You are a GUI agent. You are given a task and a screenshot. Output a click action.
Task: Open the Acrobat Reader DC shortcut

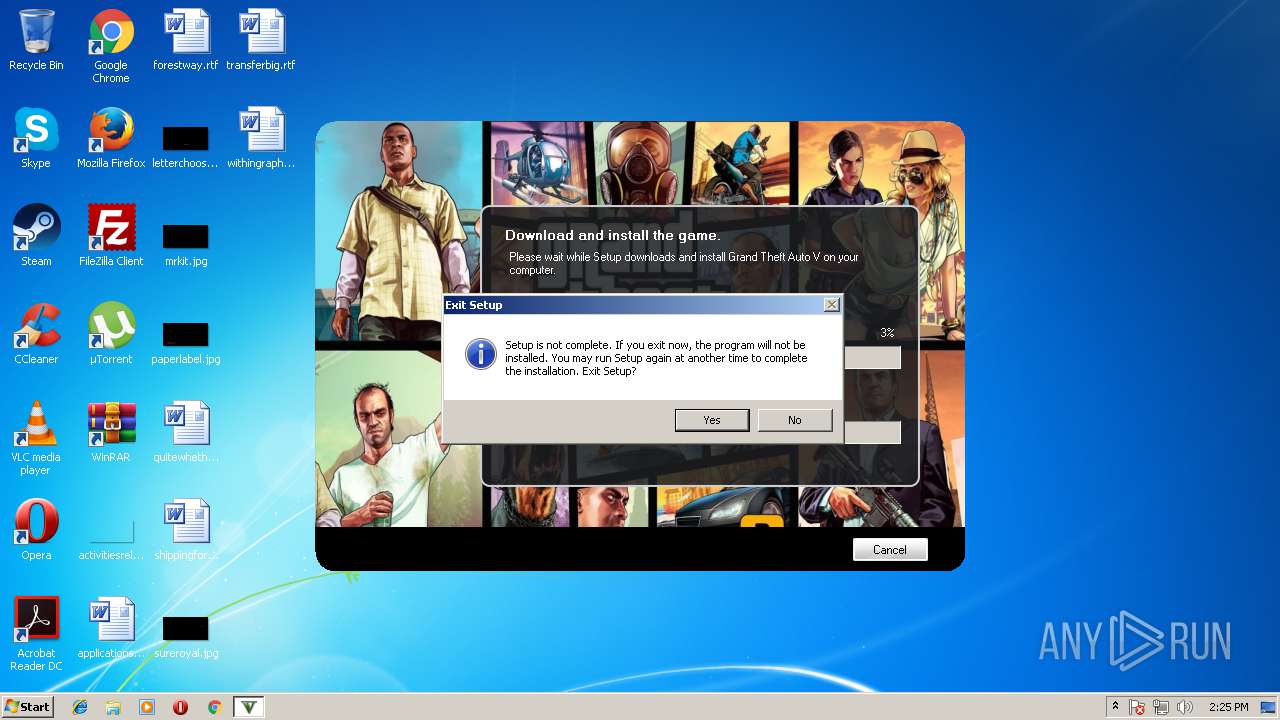36,634
